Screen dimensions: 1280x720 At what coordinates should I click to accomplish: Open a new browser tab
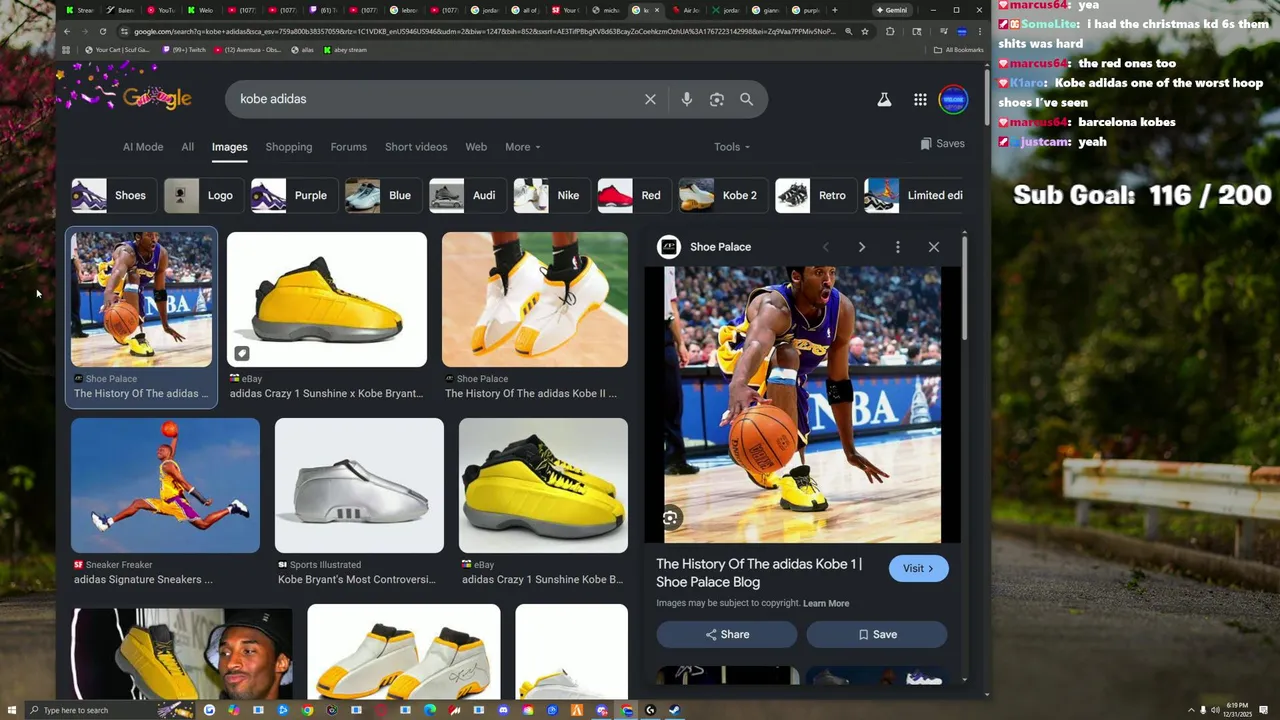coord(835,10)
